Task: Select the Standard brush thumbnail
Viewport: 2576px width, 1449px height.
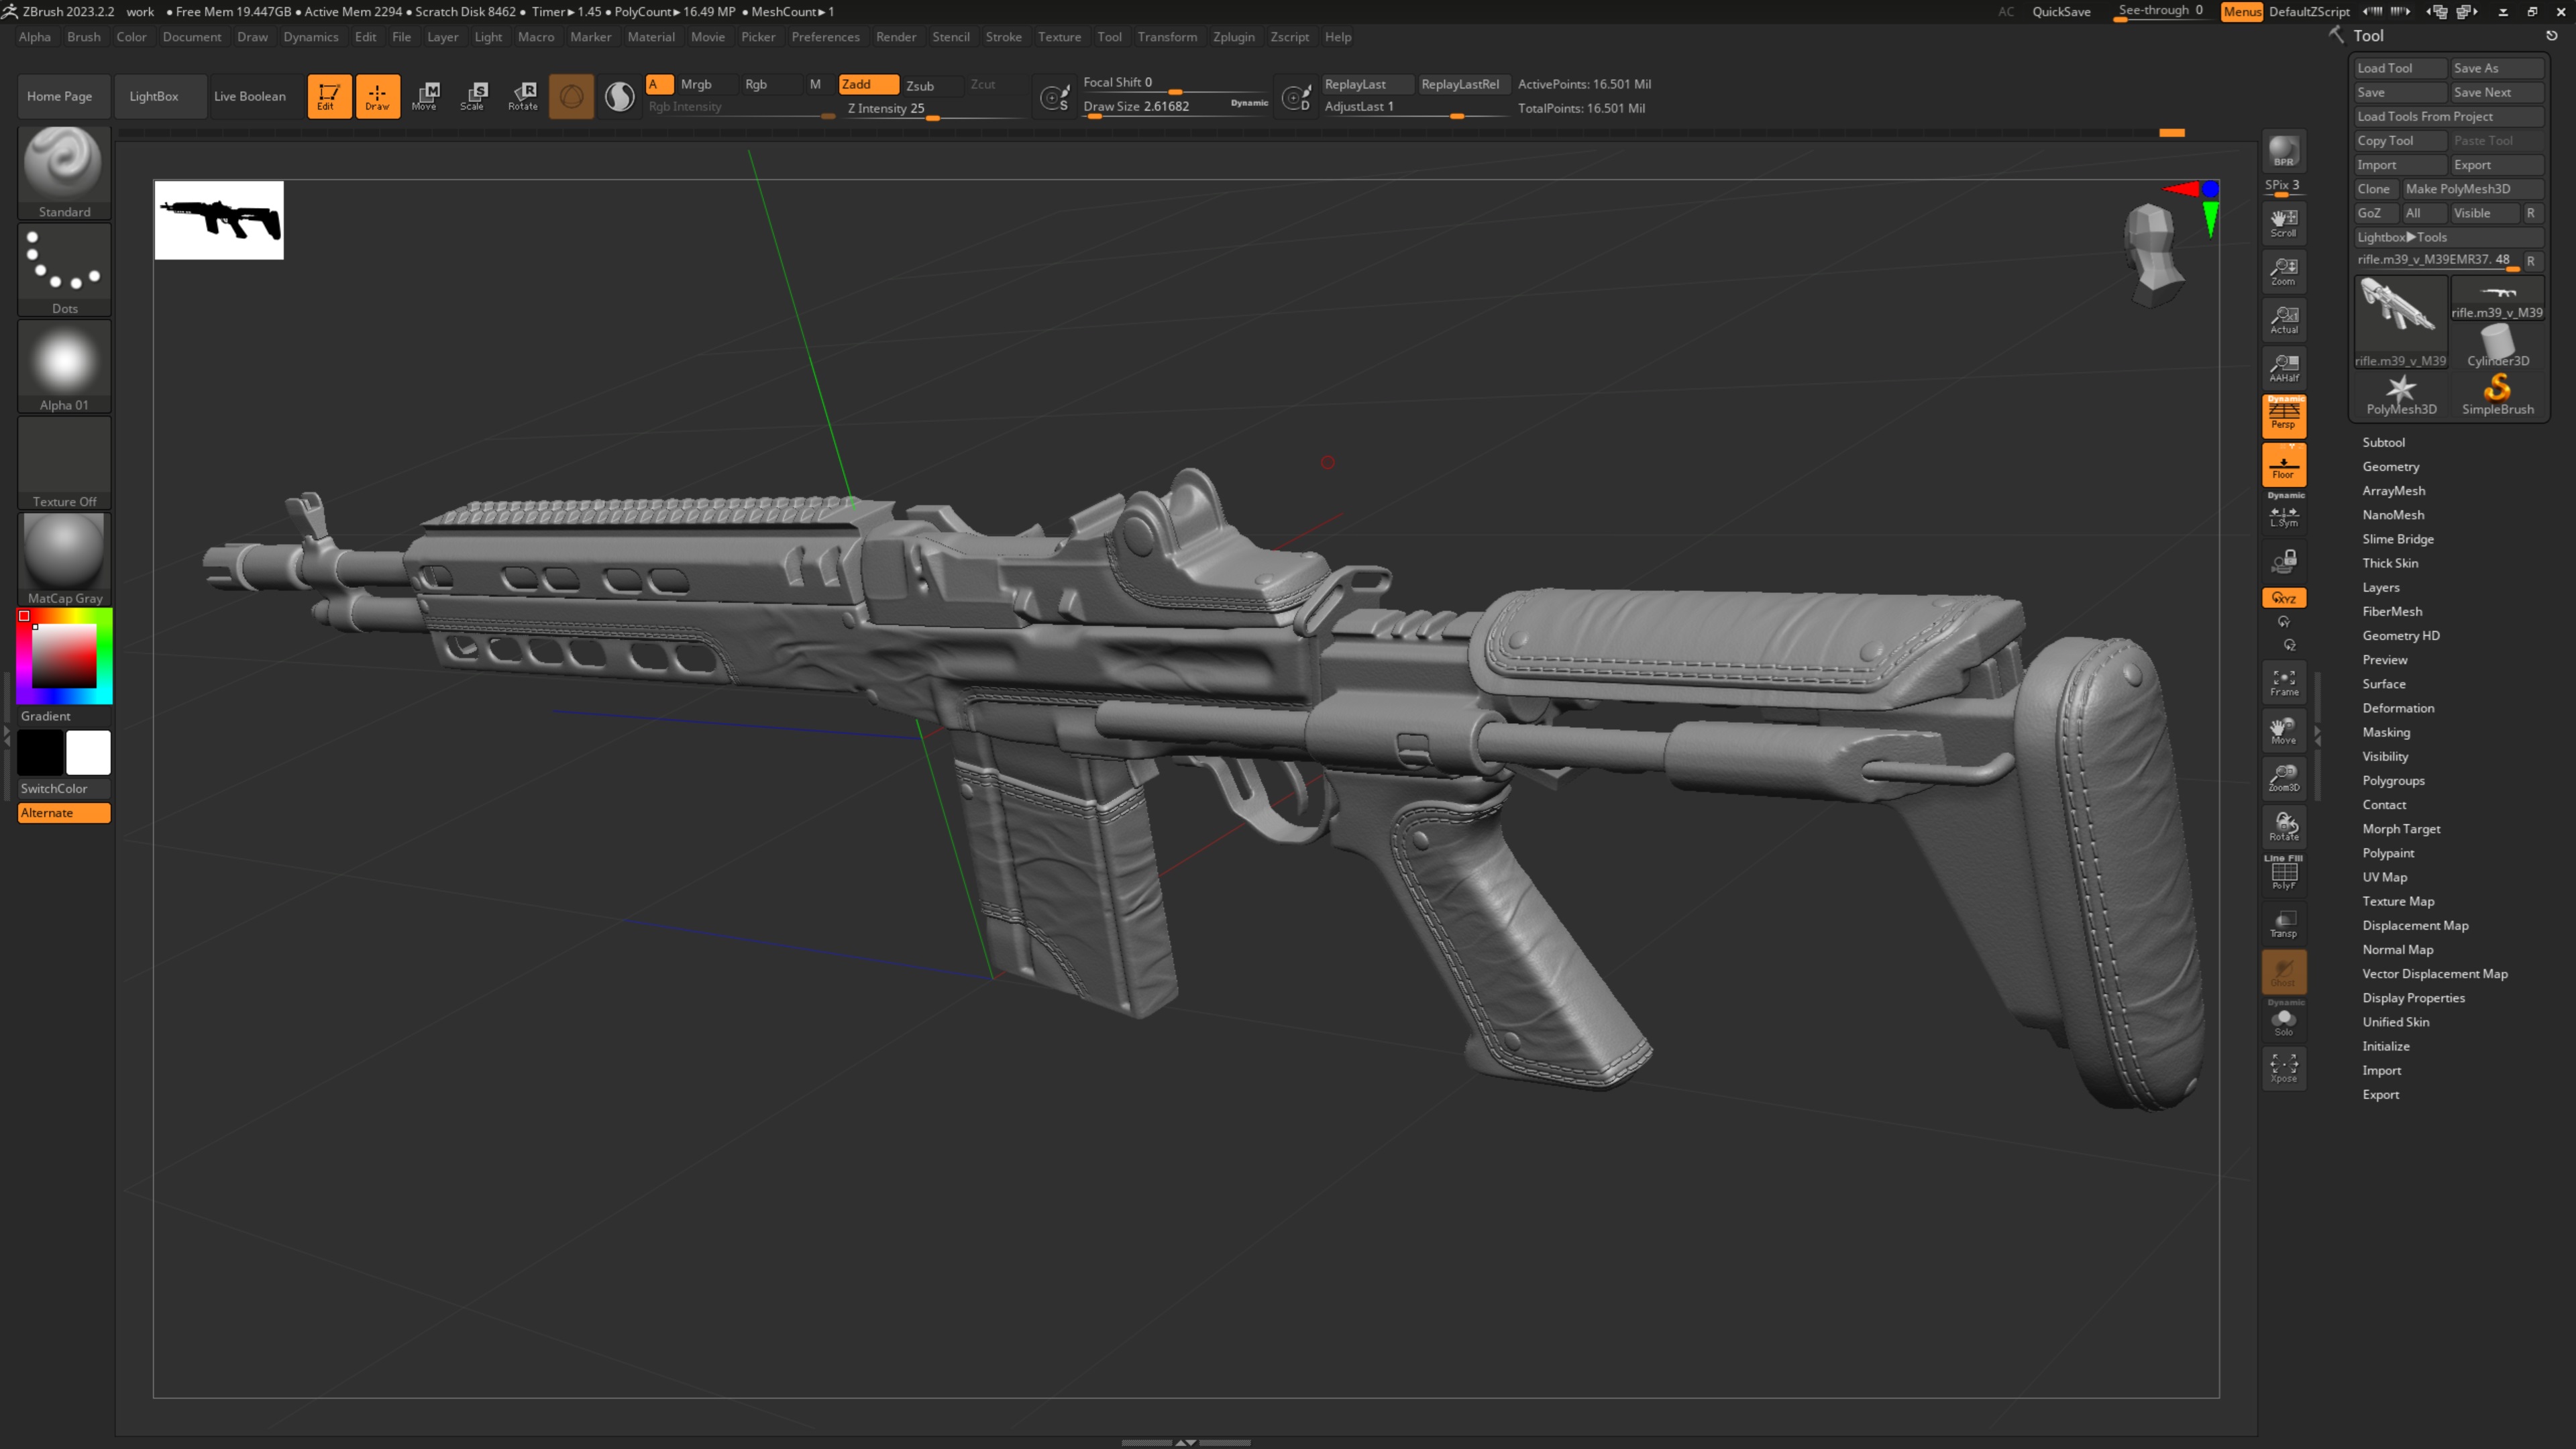Action: coord(64,172)
